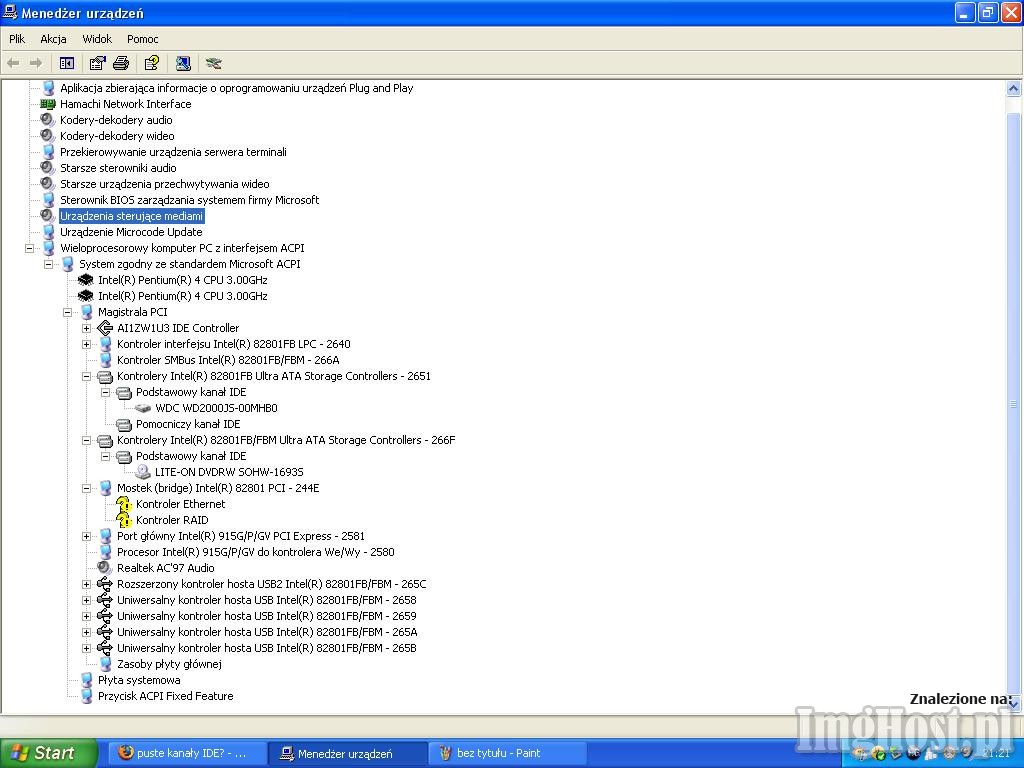Expand Kontroler interfejsu Intel 82801FB LPC - 2640
1024x768 pixels.
(86, 344)
